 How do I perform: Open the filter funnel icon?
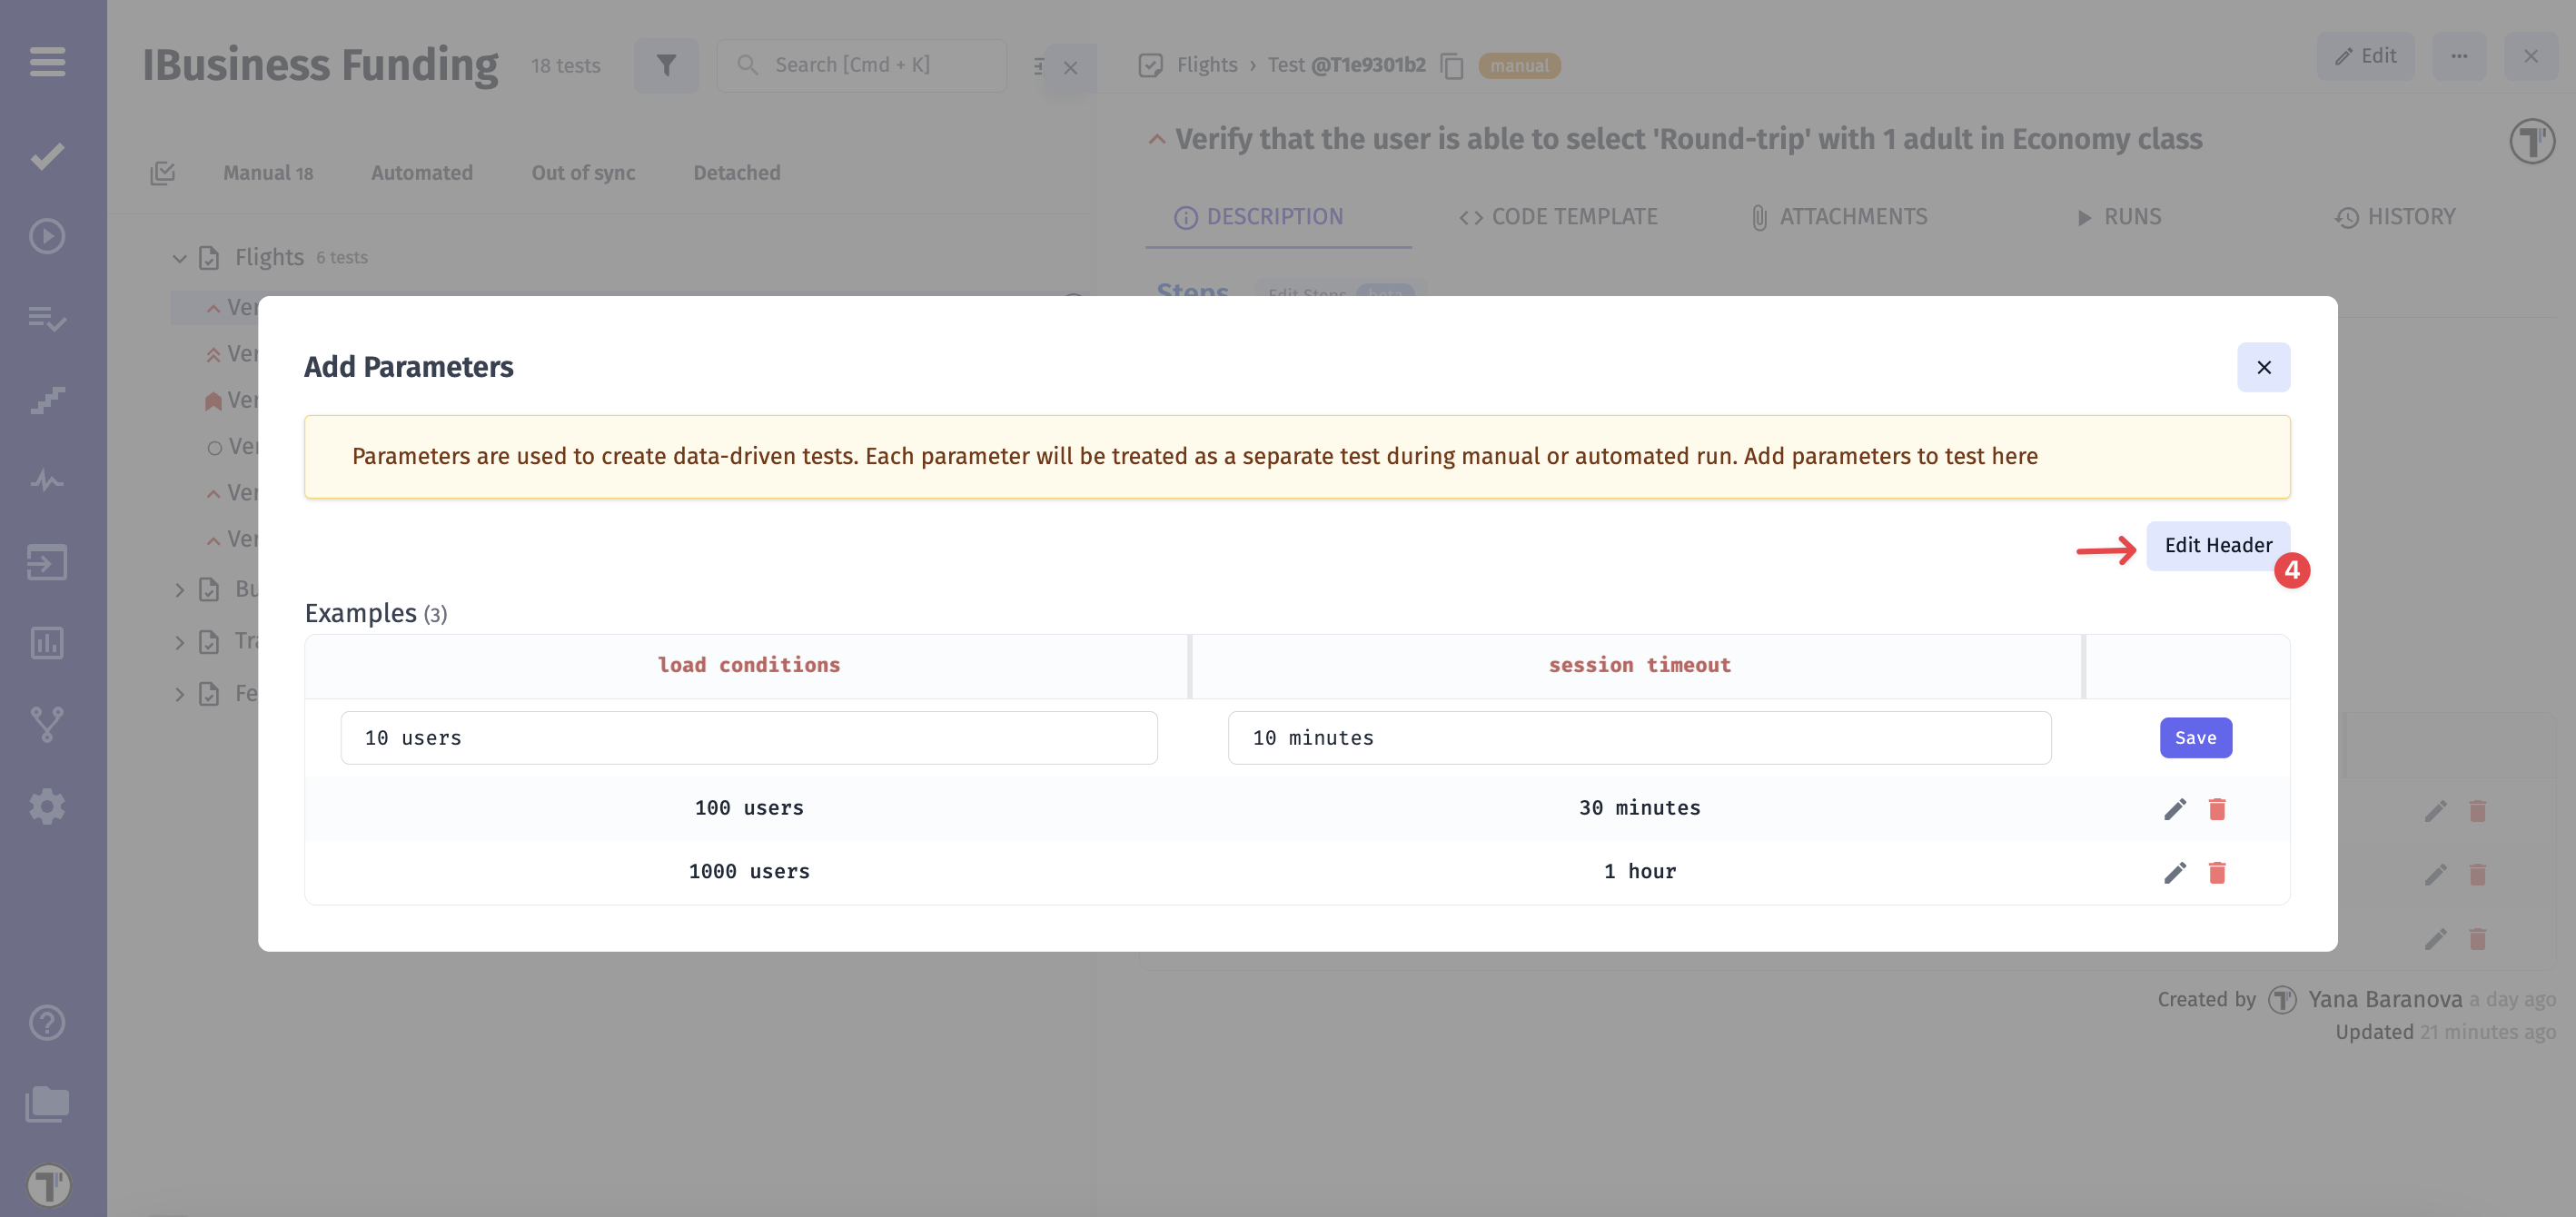[x=666, y=65]
